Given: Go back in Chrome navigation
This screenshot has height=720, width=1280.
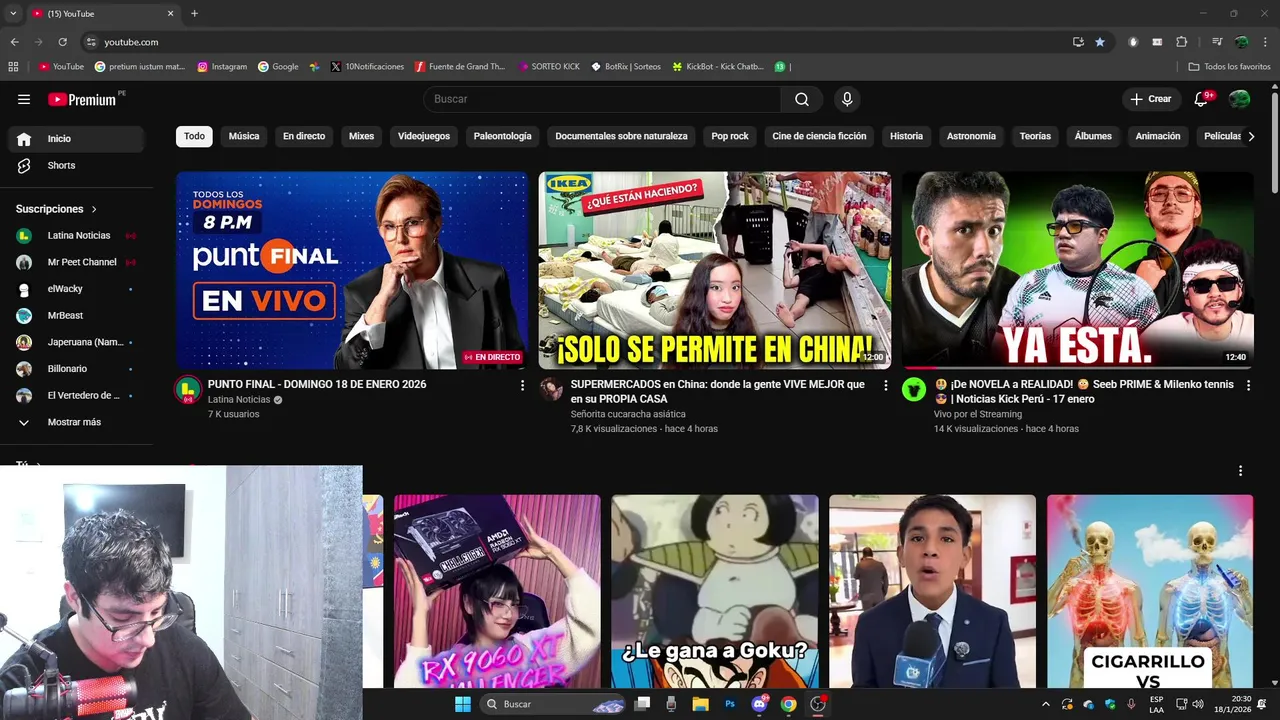Looking at the screenshot, I should point(14,42).
